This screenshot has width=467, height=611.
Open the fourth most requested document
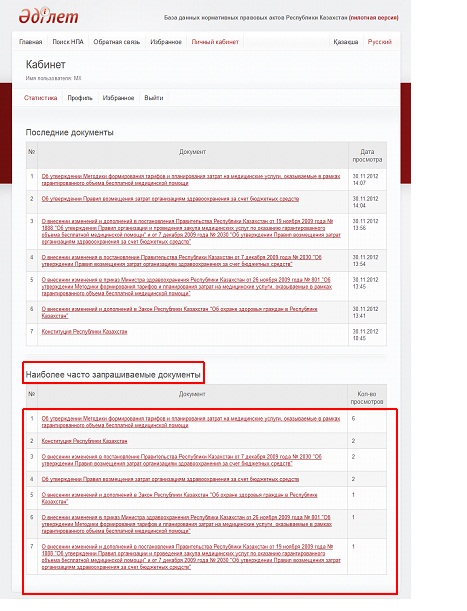coord(170,479)
